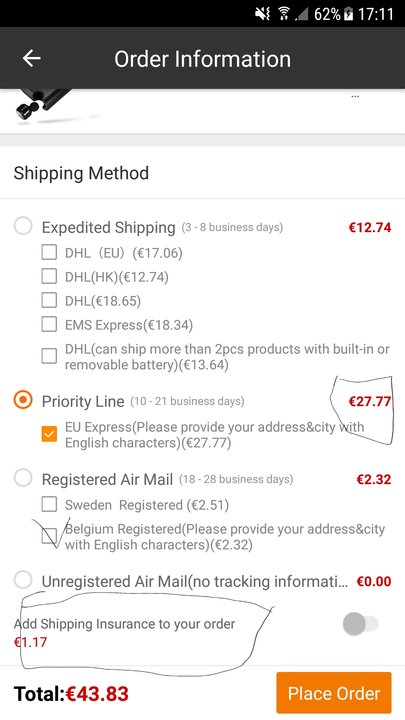
Task: Check the Belgium Registered checkbox
Action: [49, 536]
